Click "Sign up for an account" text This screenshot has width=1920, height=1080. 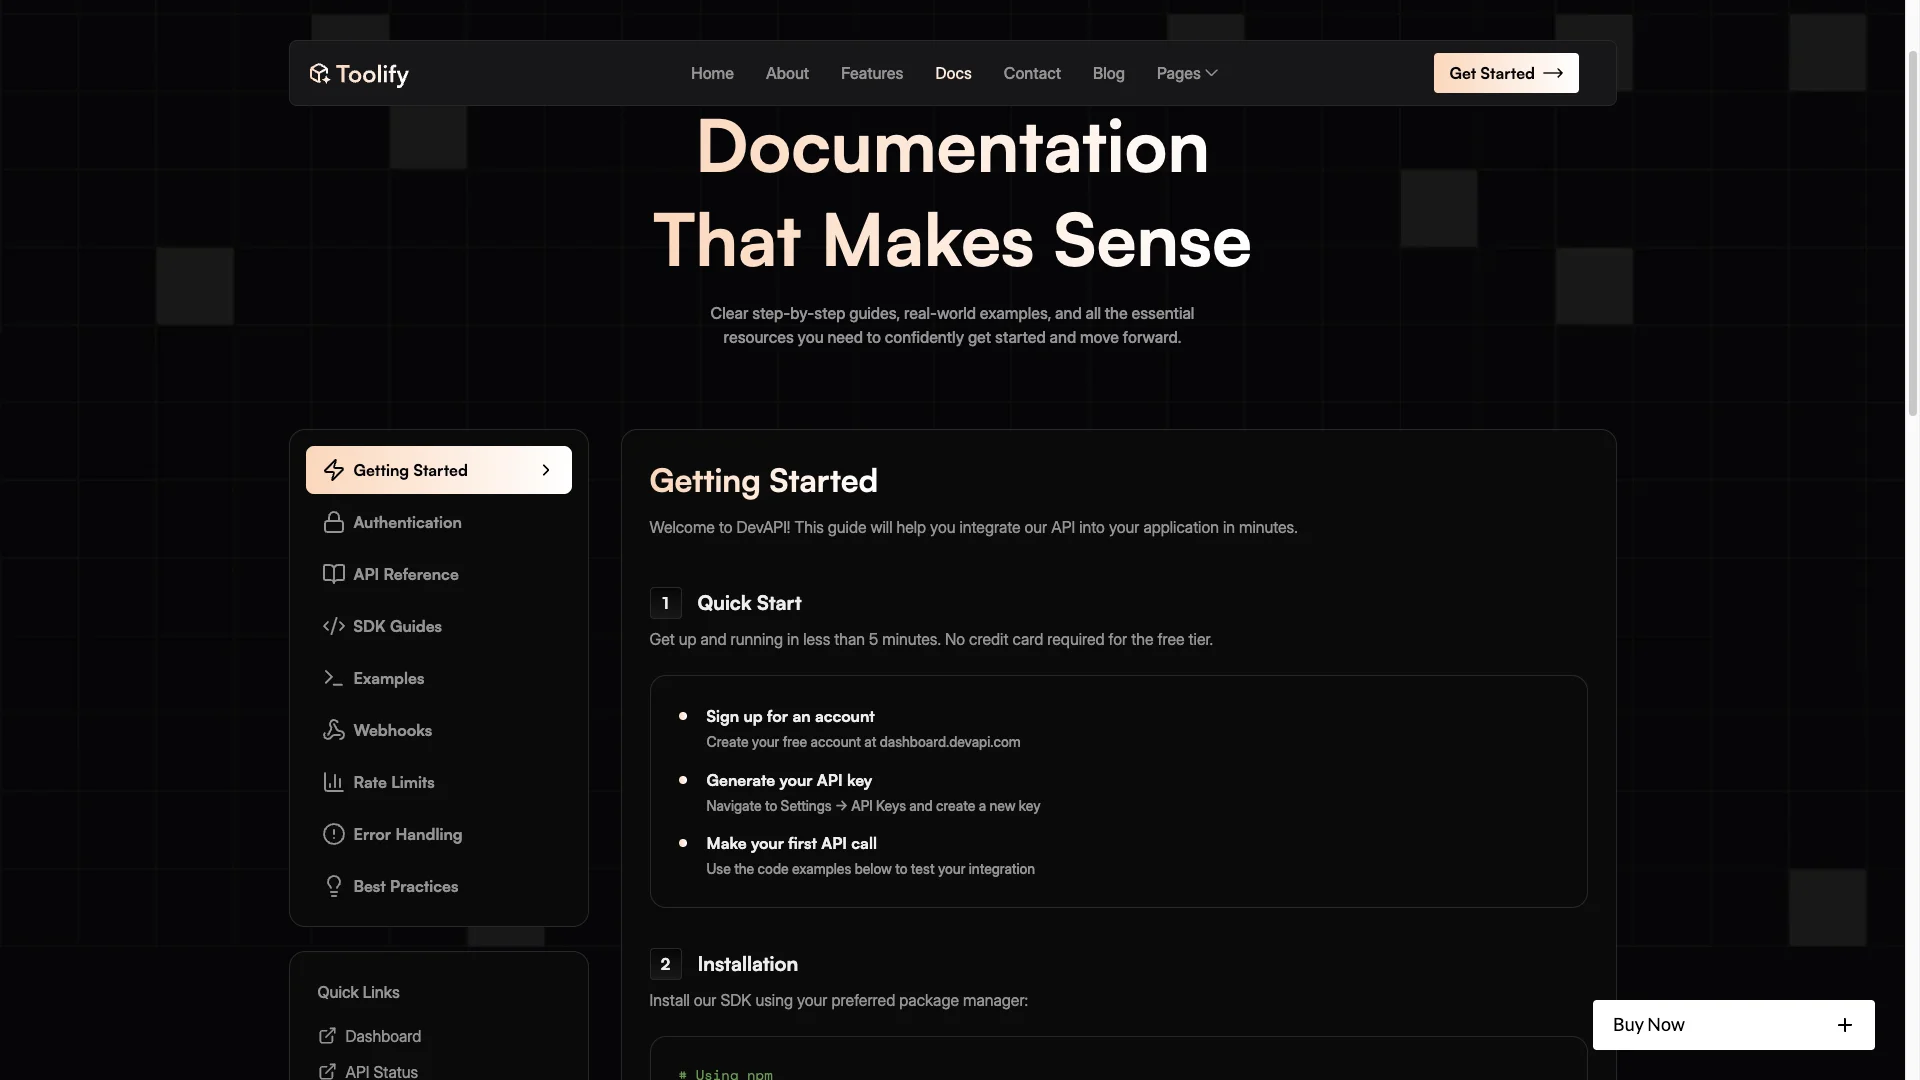[790, 716]
